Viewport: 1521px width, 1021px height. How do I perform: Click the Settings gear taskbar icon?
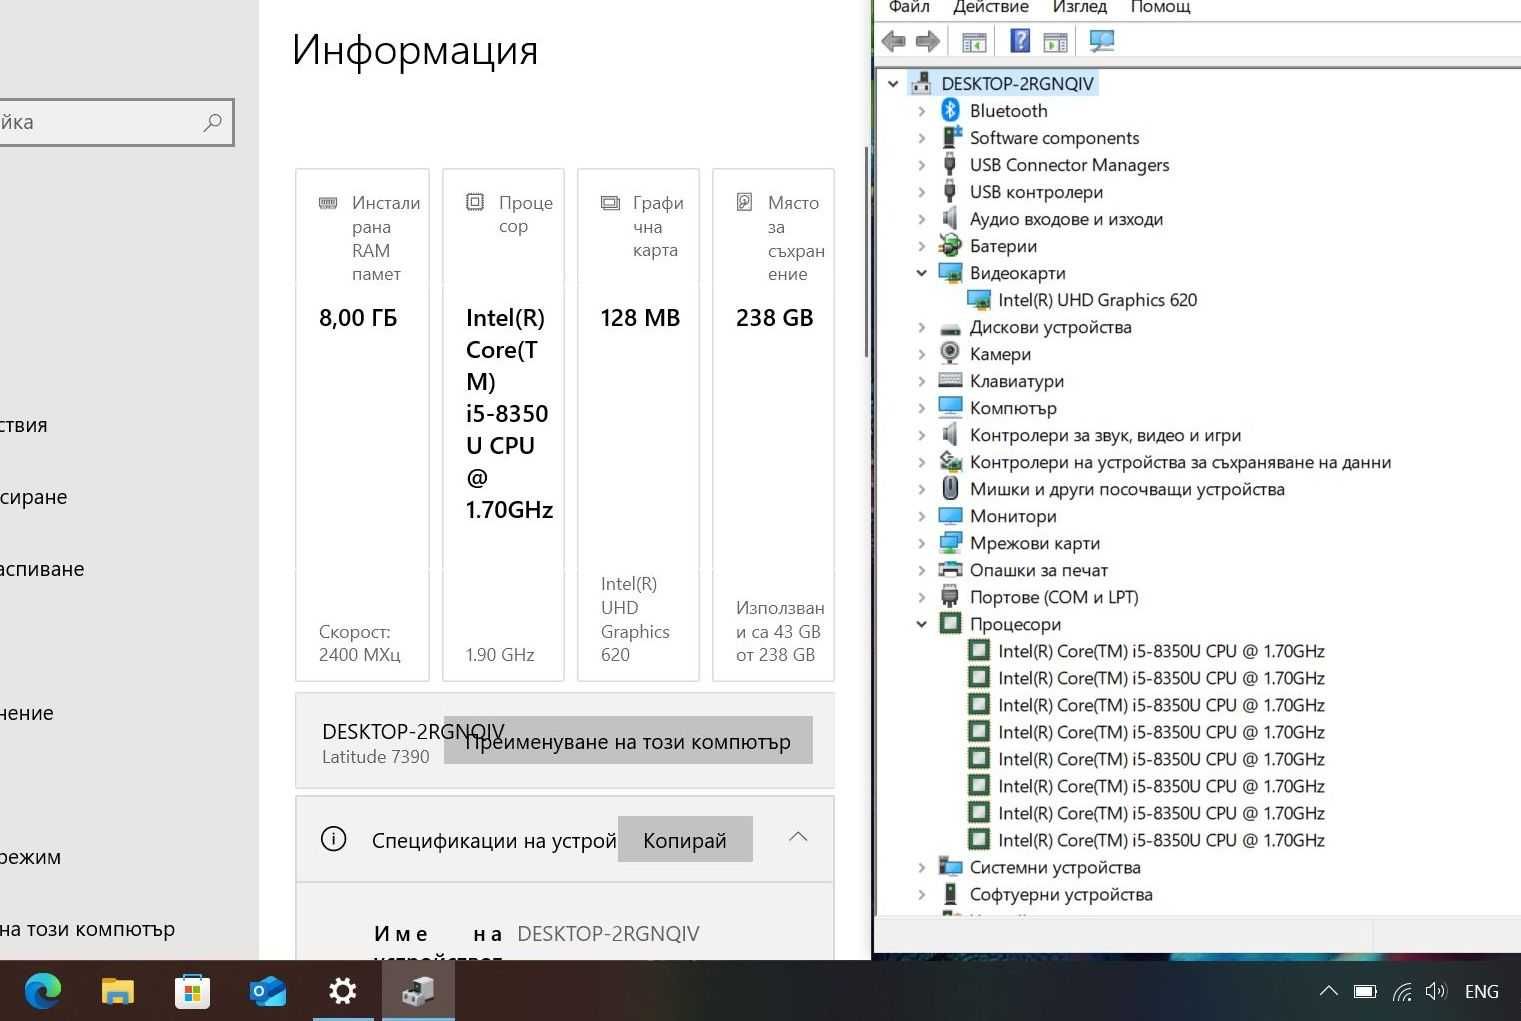tap(342, 991)
